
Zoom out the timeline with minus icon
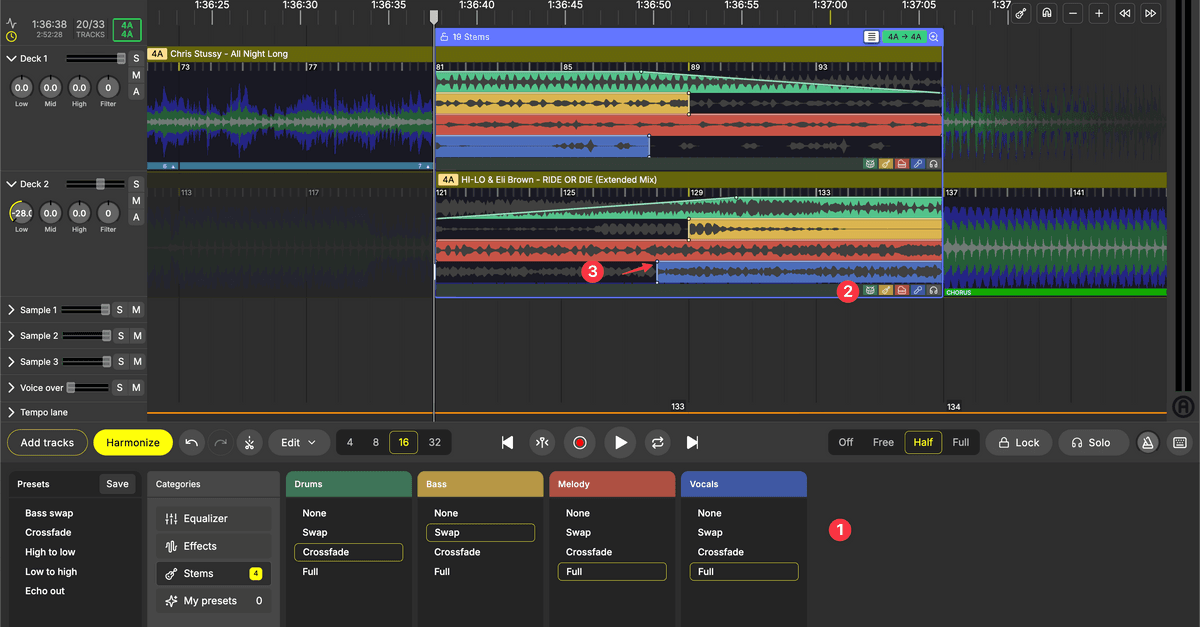[1073, 13]
